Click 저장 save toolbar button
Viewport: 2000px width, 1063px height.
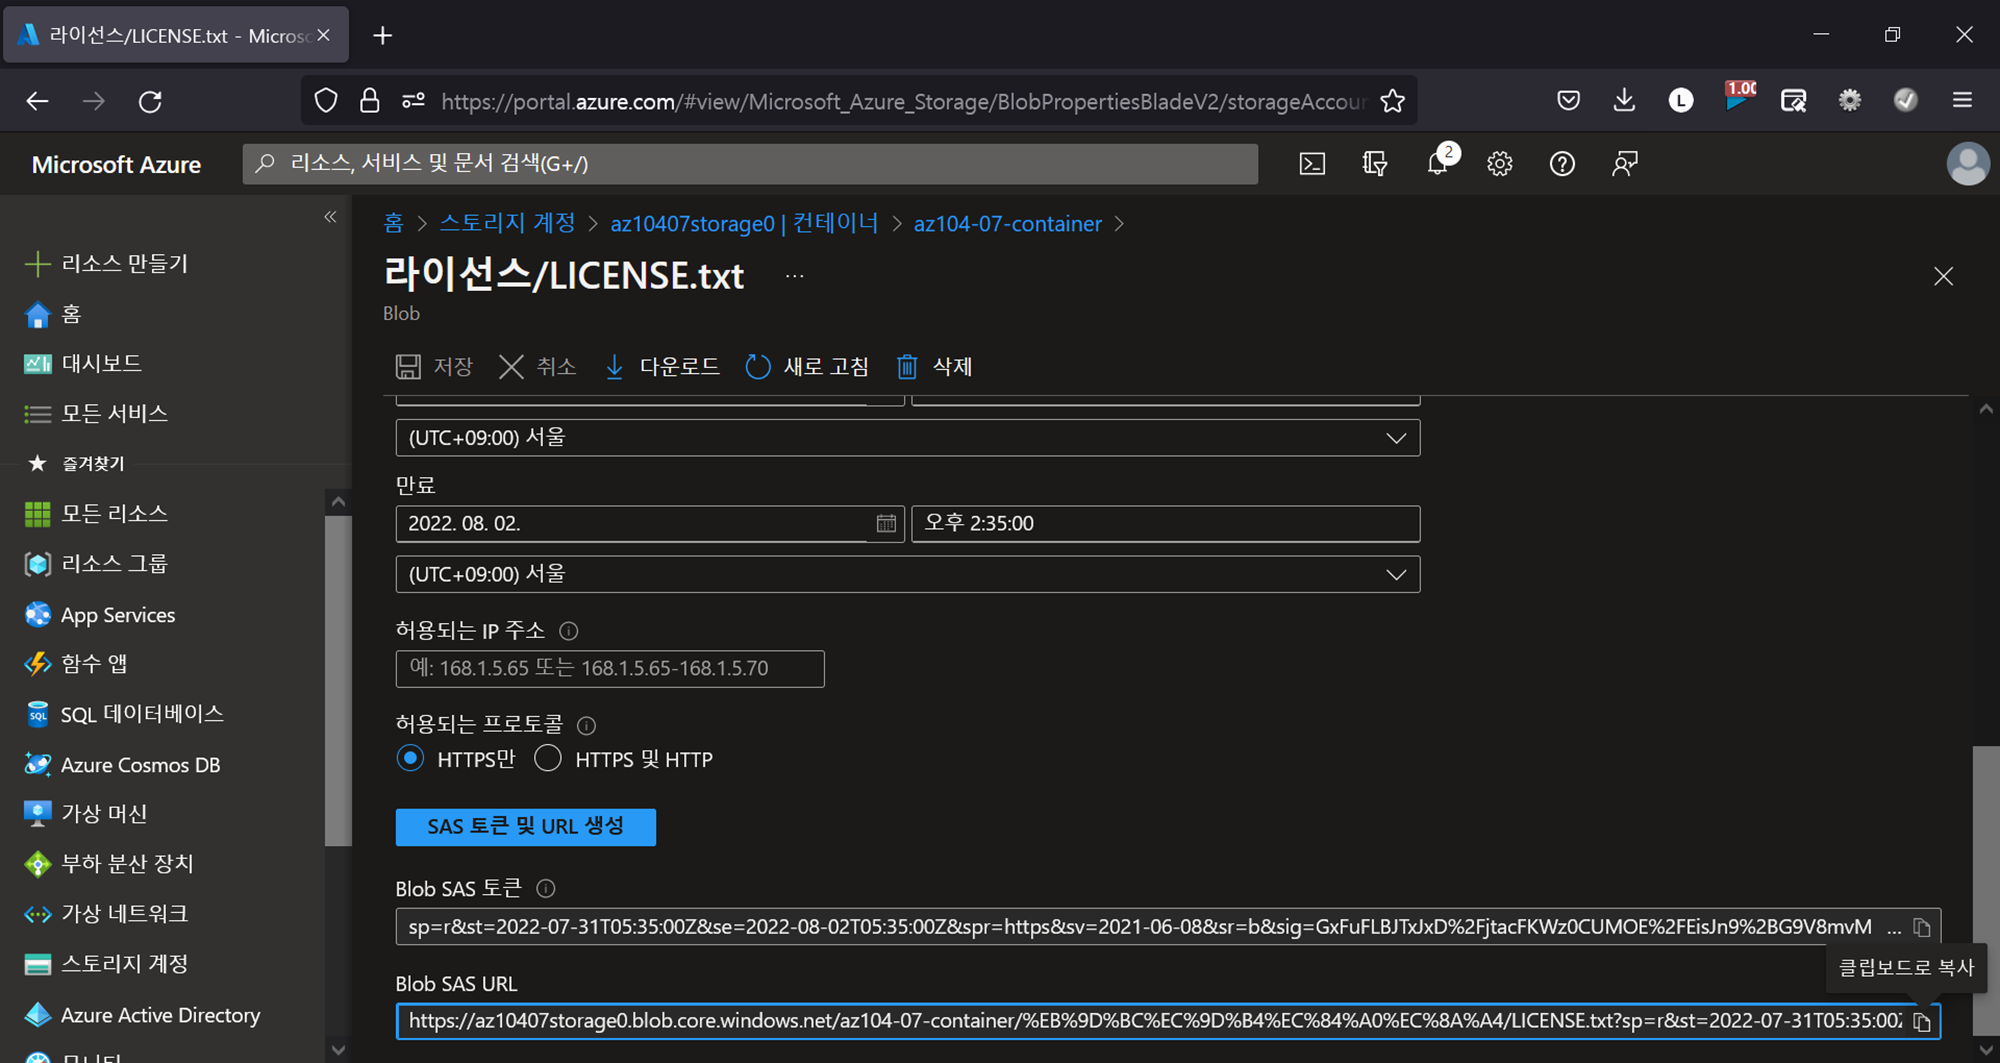click(434, 367)
